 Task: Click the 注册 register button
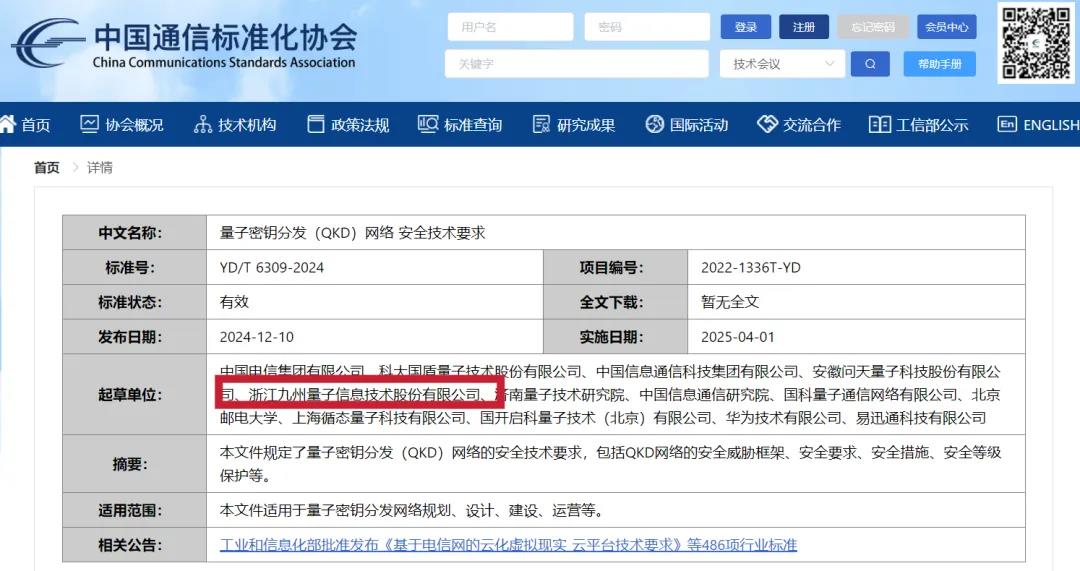coord(804,27)
